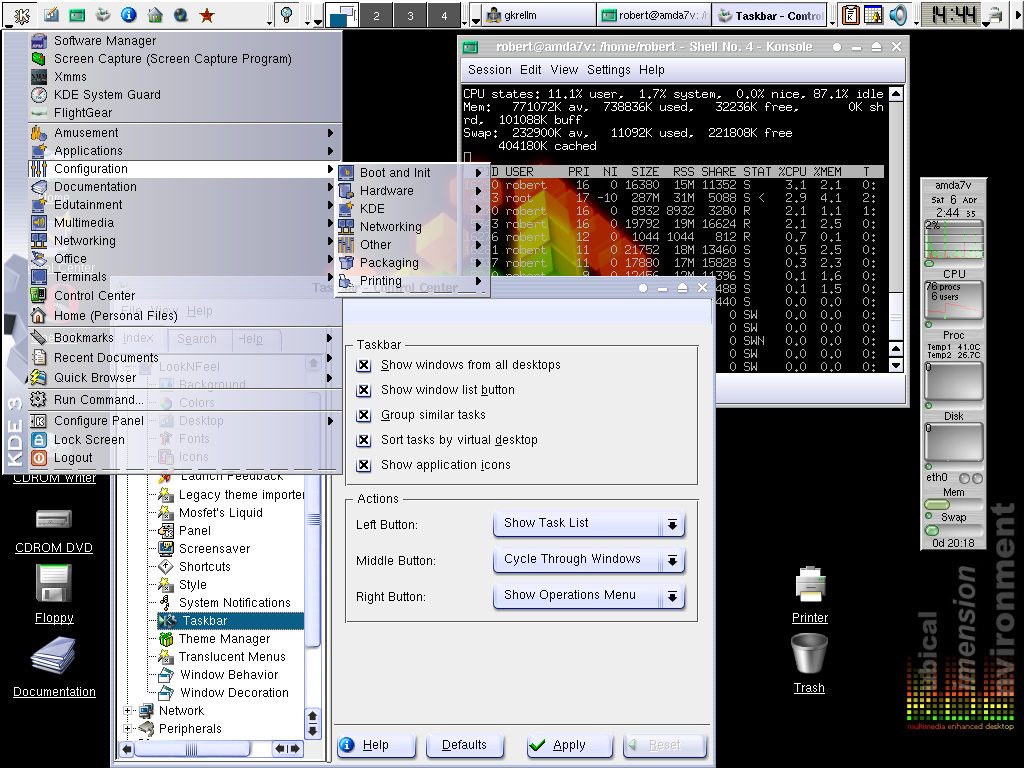Click the light bulb icon in panel
The image size is (1024, 768).
[286, 14]
